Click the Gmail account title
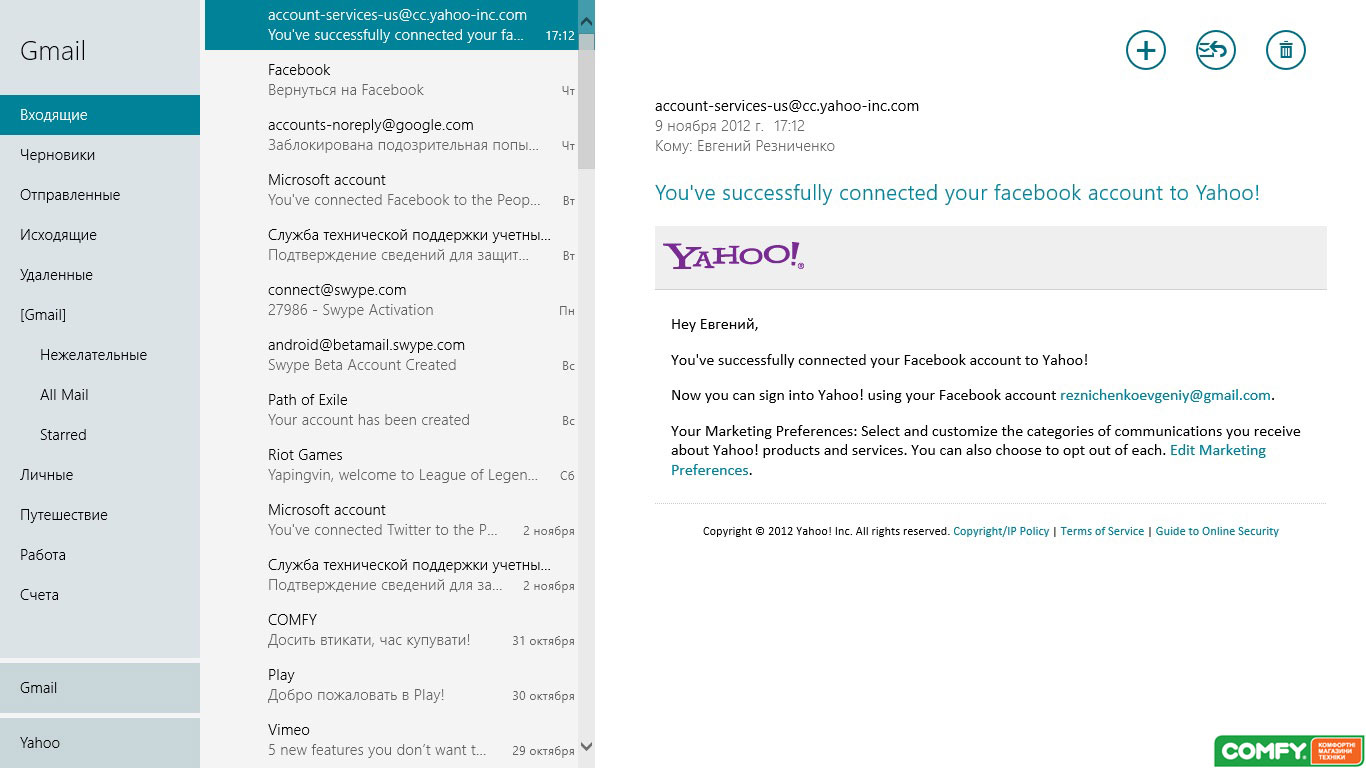 click(x=53, y=51)
